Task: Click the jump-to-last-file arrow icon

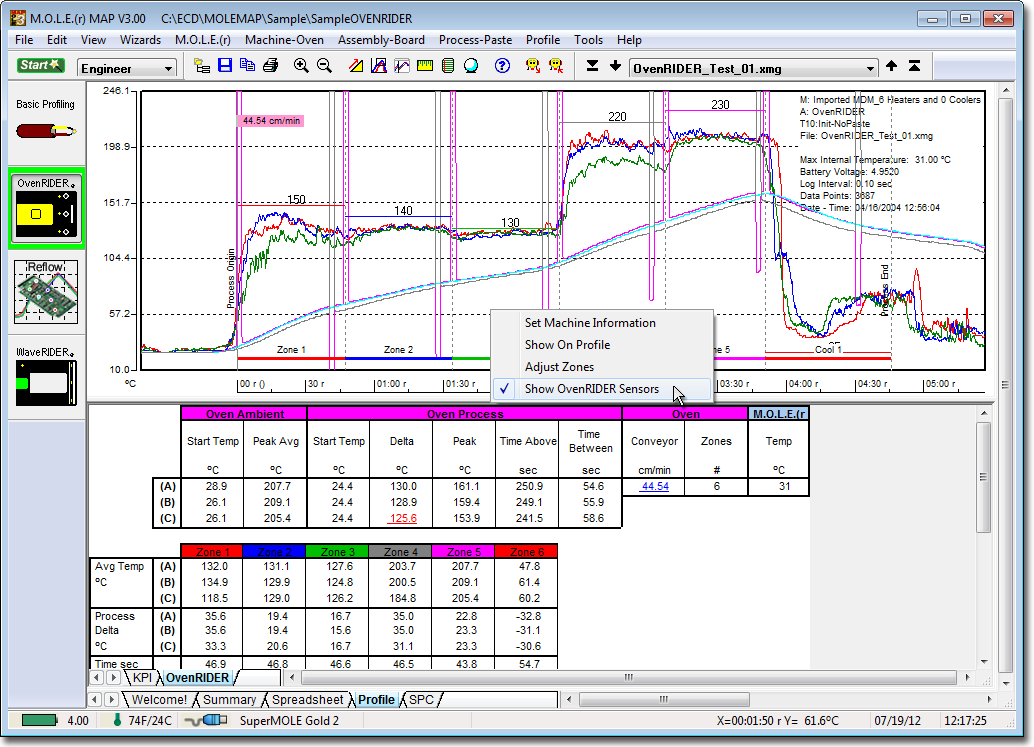Action: tap(592, 65)
